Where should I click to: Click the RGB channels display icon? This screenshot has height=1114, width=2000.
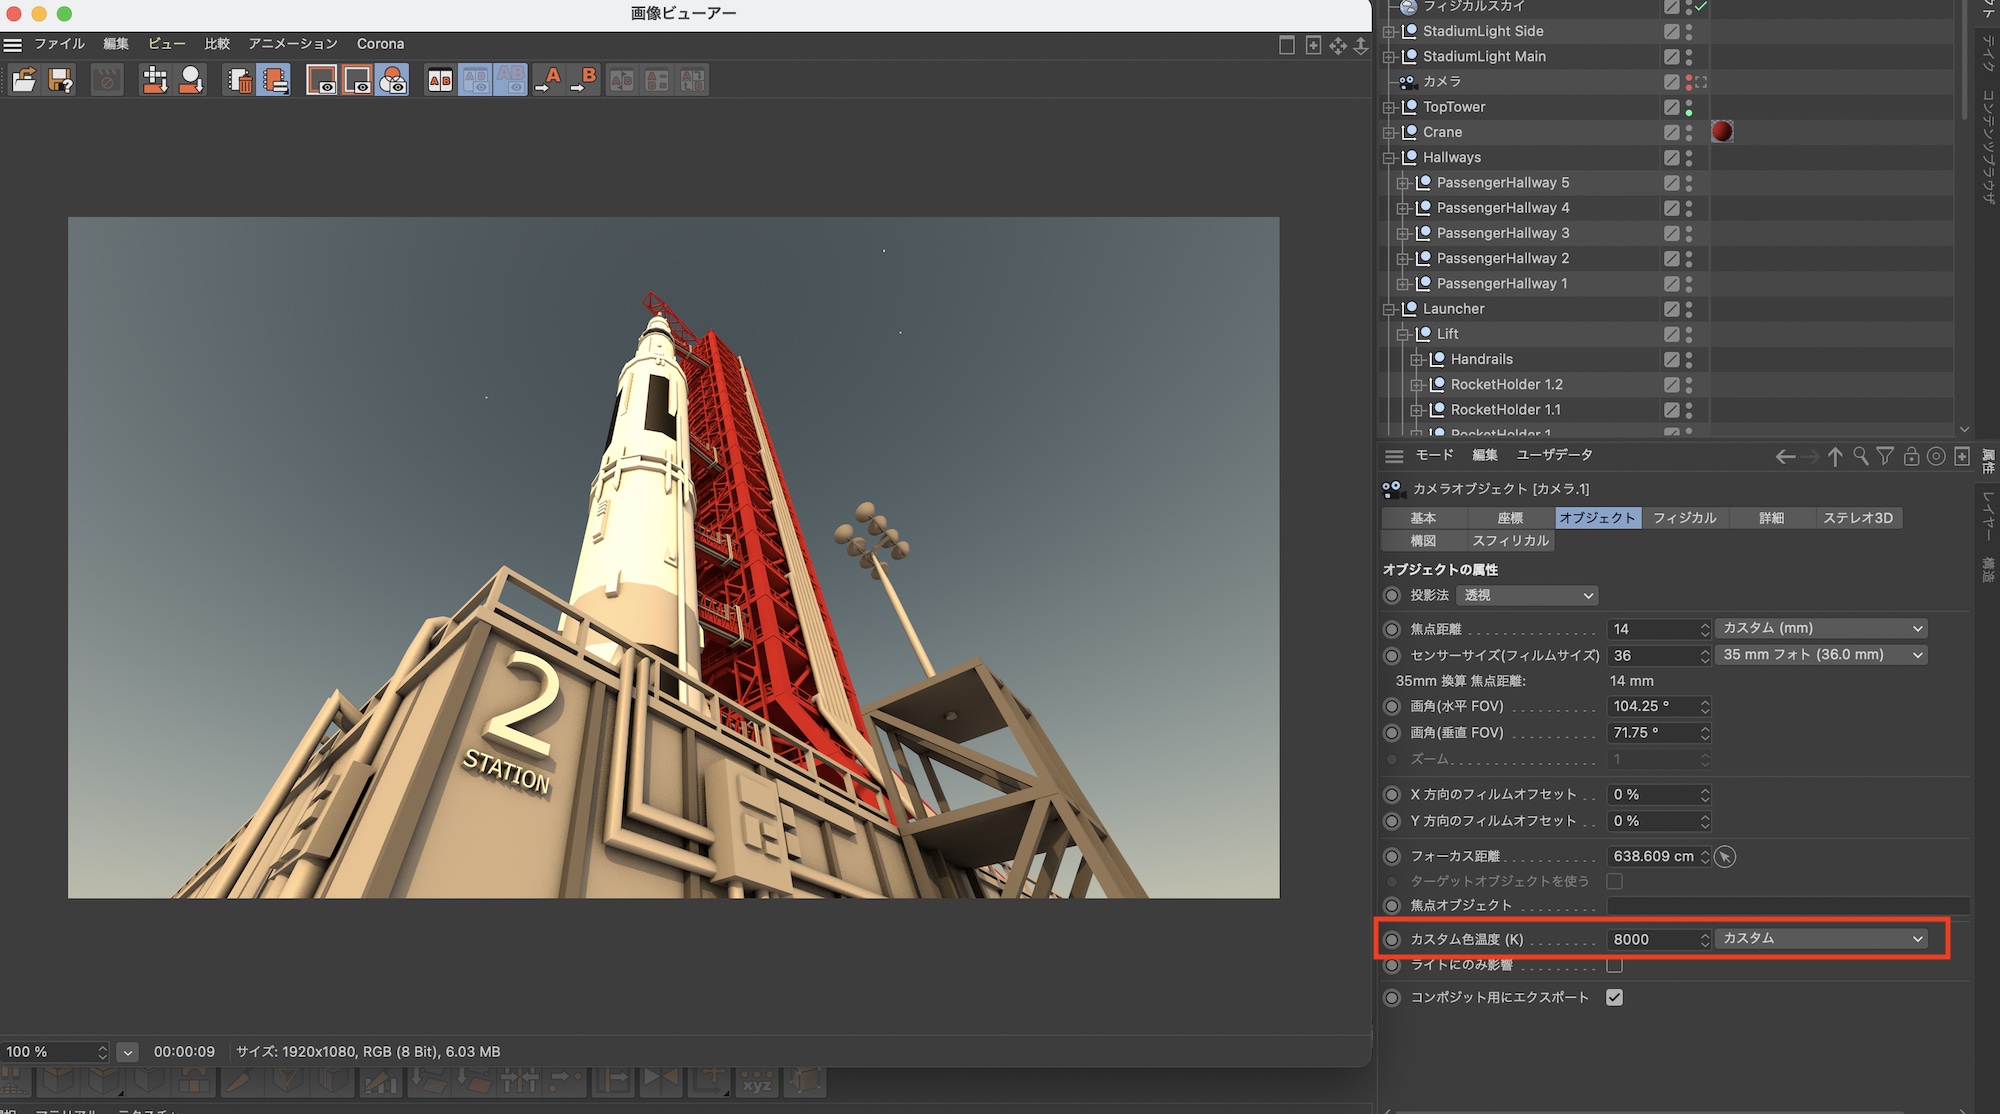393,80
